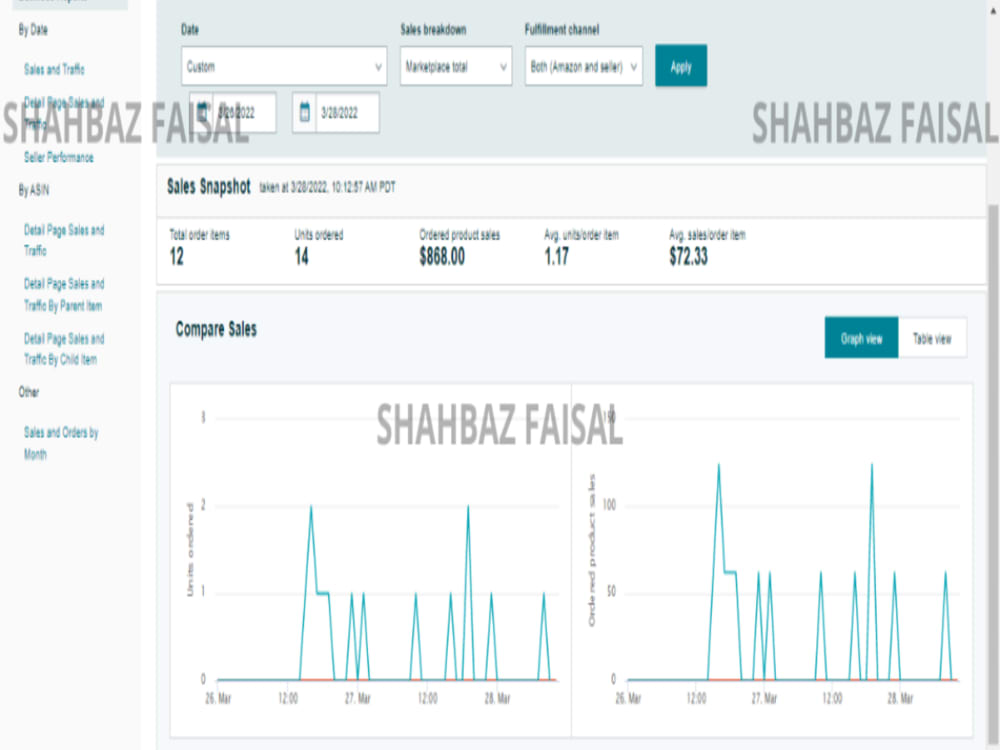Image resolution: width=1000 pixels, height=750 pixels.
Task: Click the Ordered product sales axis label
Action: (591, 550)
